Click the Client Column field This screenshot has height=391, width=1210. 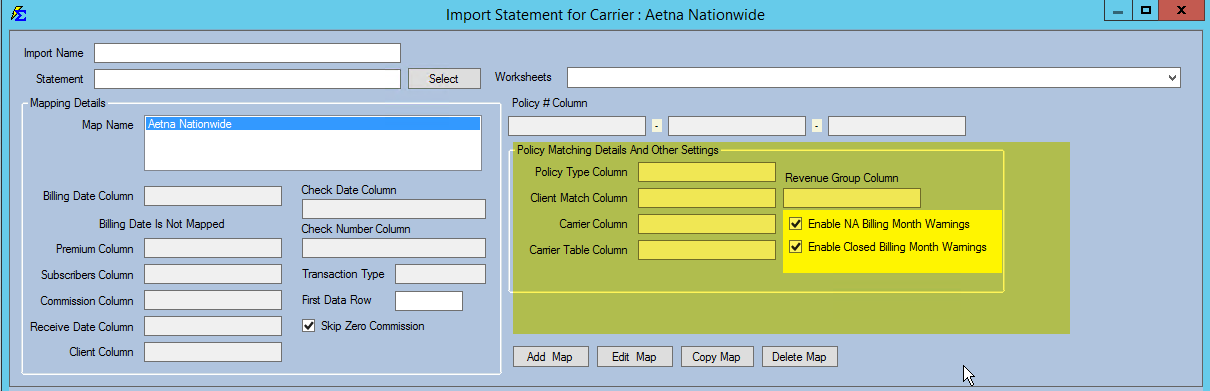point(213,351)
